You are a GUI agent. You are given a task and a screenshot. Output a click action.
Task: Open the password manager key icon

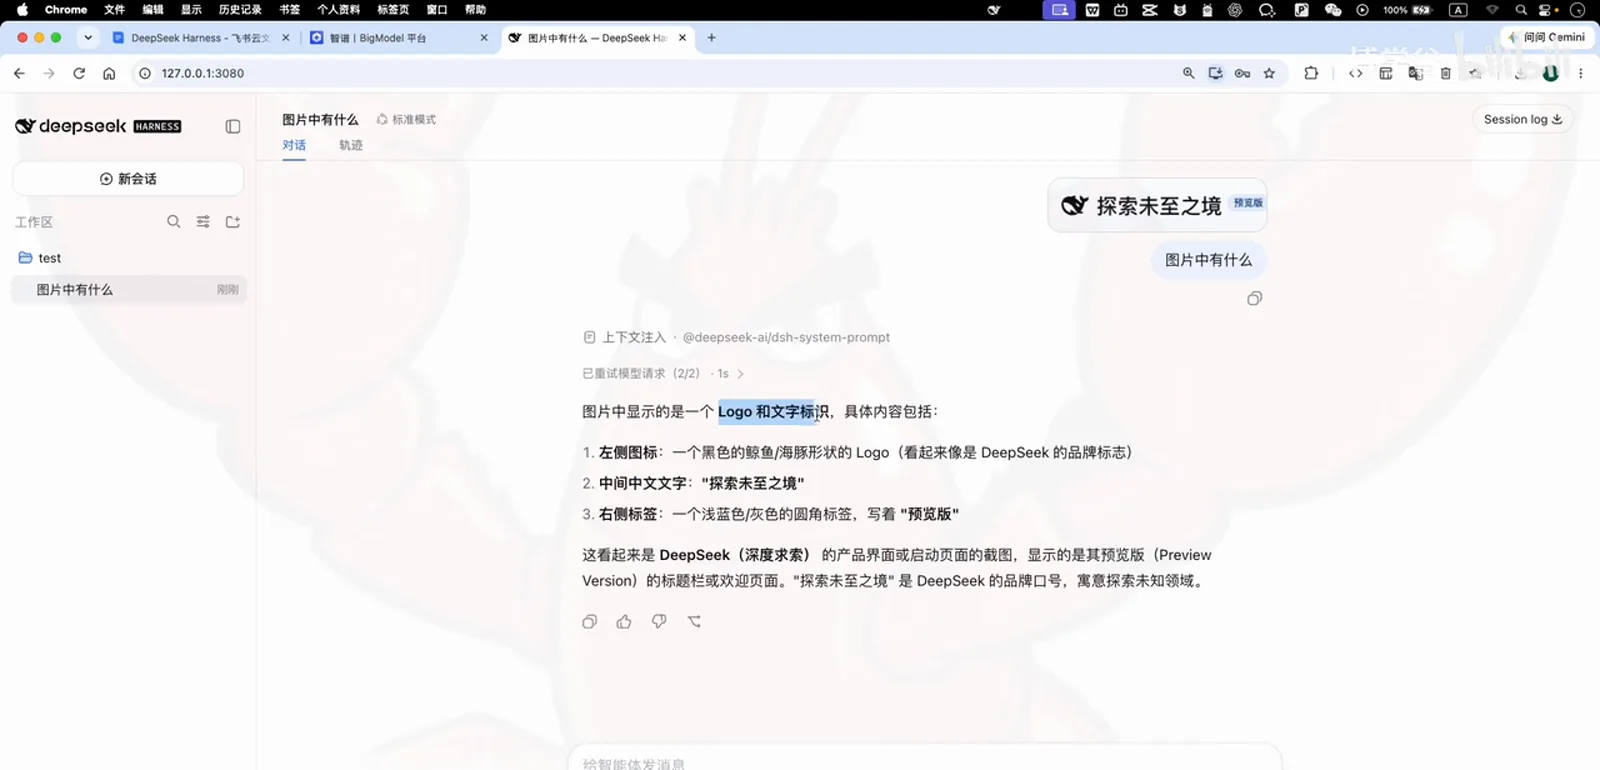(x=1242, y=73)
